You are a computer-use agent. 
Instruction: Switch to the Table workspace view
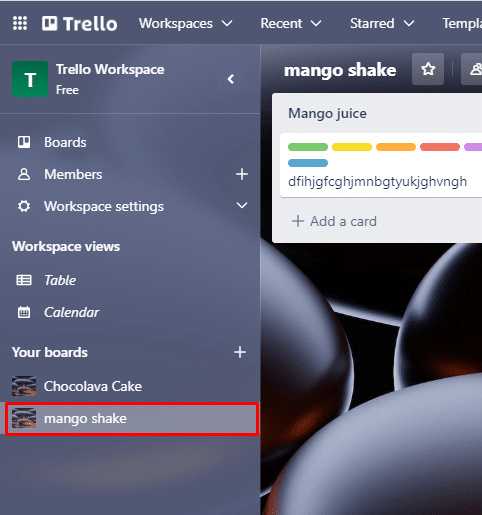(x=130, y=280)
